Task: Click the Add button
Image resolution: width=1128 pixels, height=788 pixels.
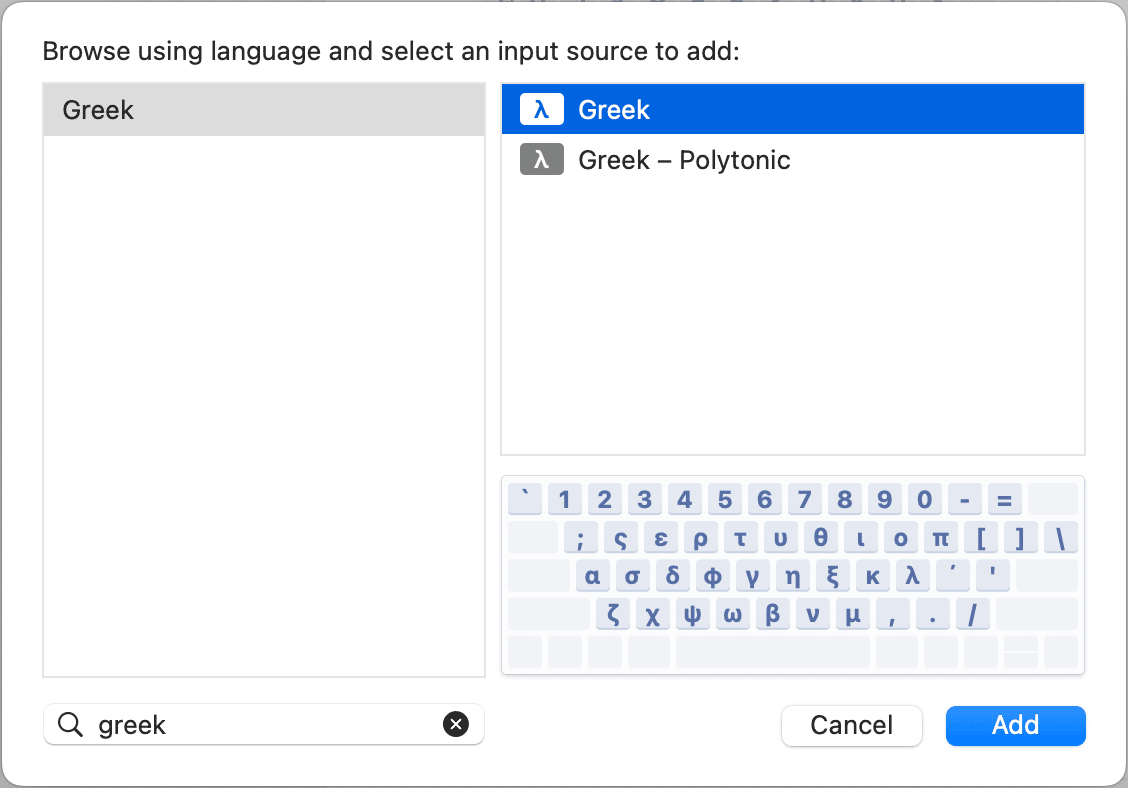Action: pyautogui.click(x=1016, y=725)
